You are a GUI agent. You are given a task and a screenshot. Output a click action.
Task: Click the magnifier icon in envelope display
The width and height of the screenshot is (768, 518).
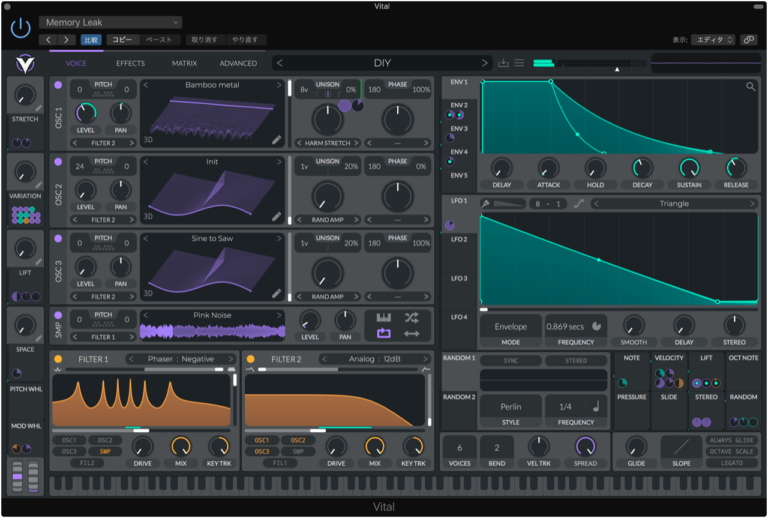coord(750,87)
